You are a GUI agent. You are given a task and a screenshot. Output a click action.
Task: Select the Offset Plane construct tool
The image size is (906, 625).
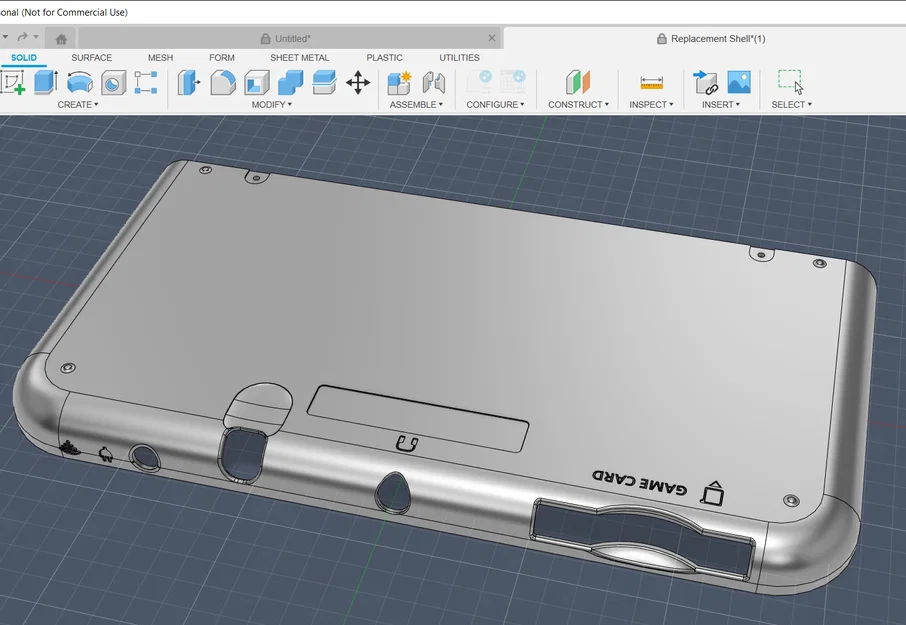click(578, 83)
